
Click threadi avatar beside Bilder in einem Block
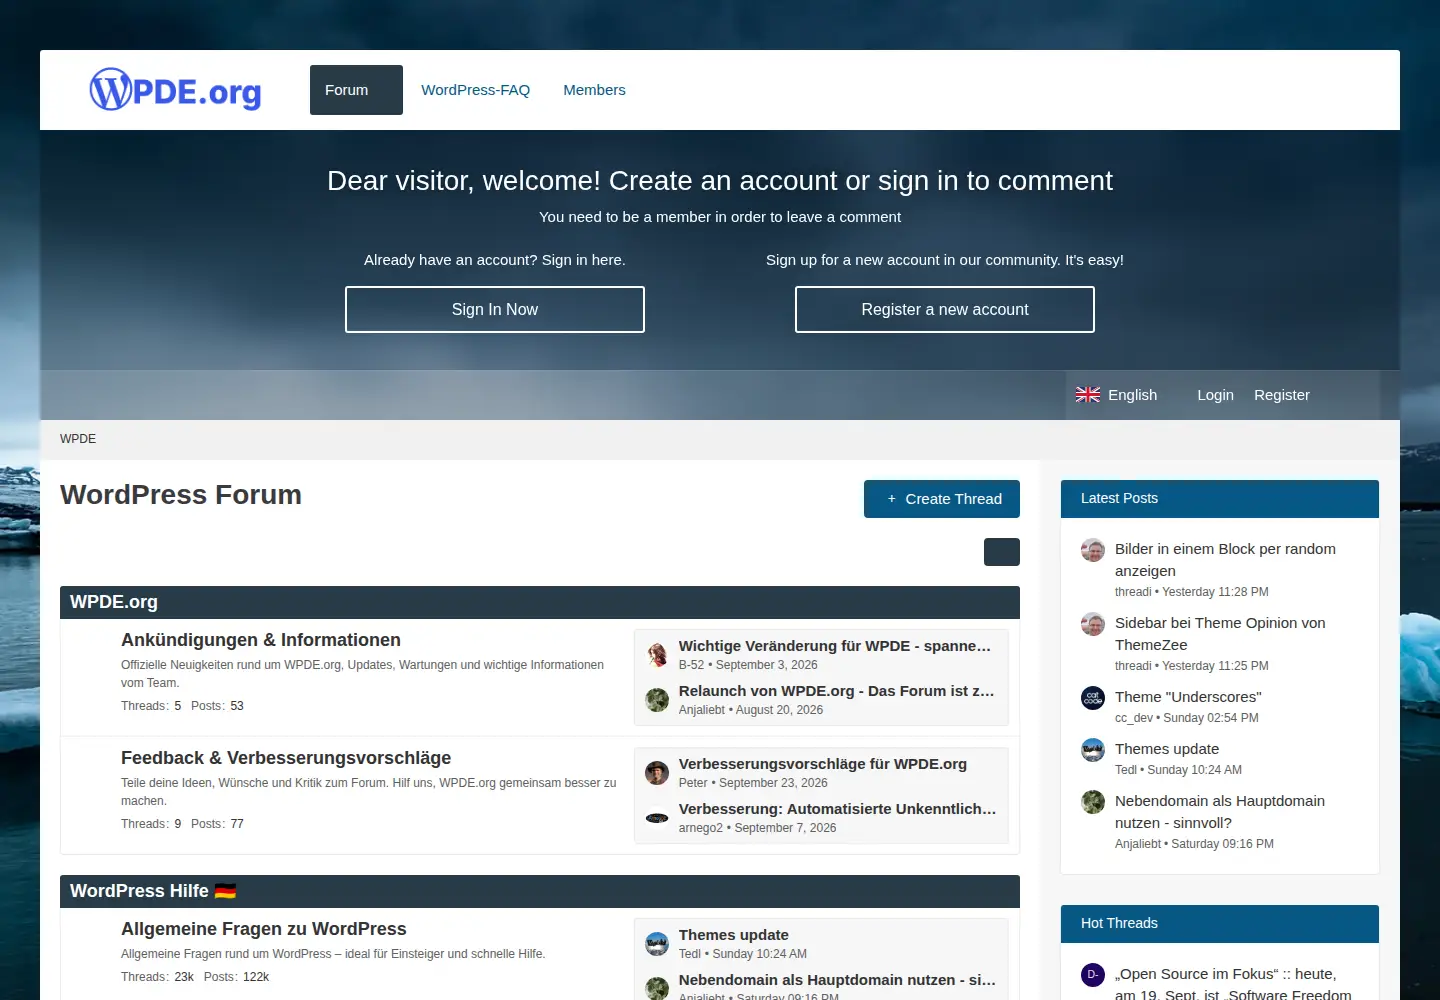(1093, 550)
